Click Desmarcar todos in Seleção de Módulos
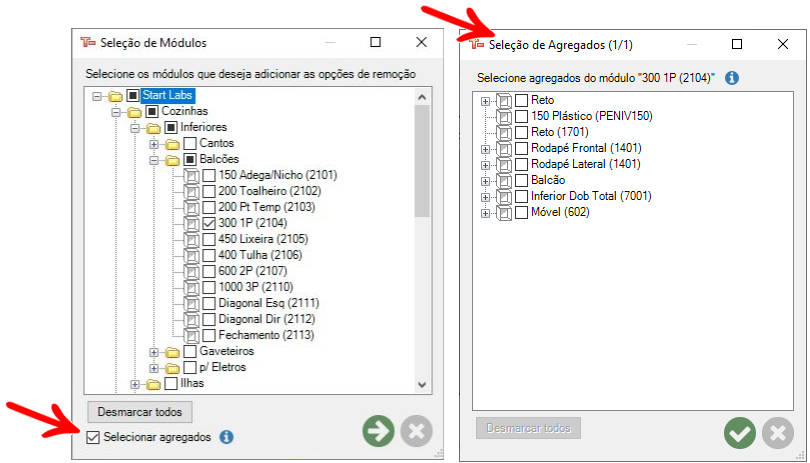The width and height of the screenshot is (810, 463). click(x=139, y=412)
